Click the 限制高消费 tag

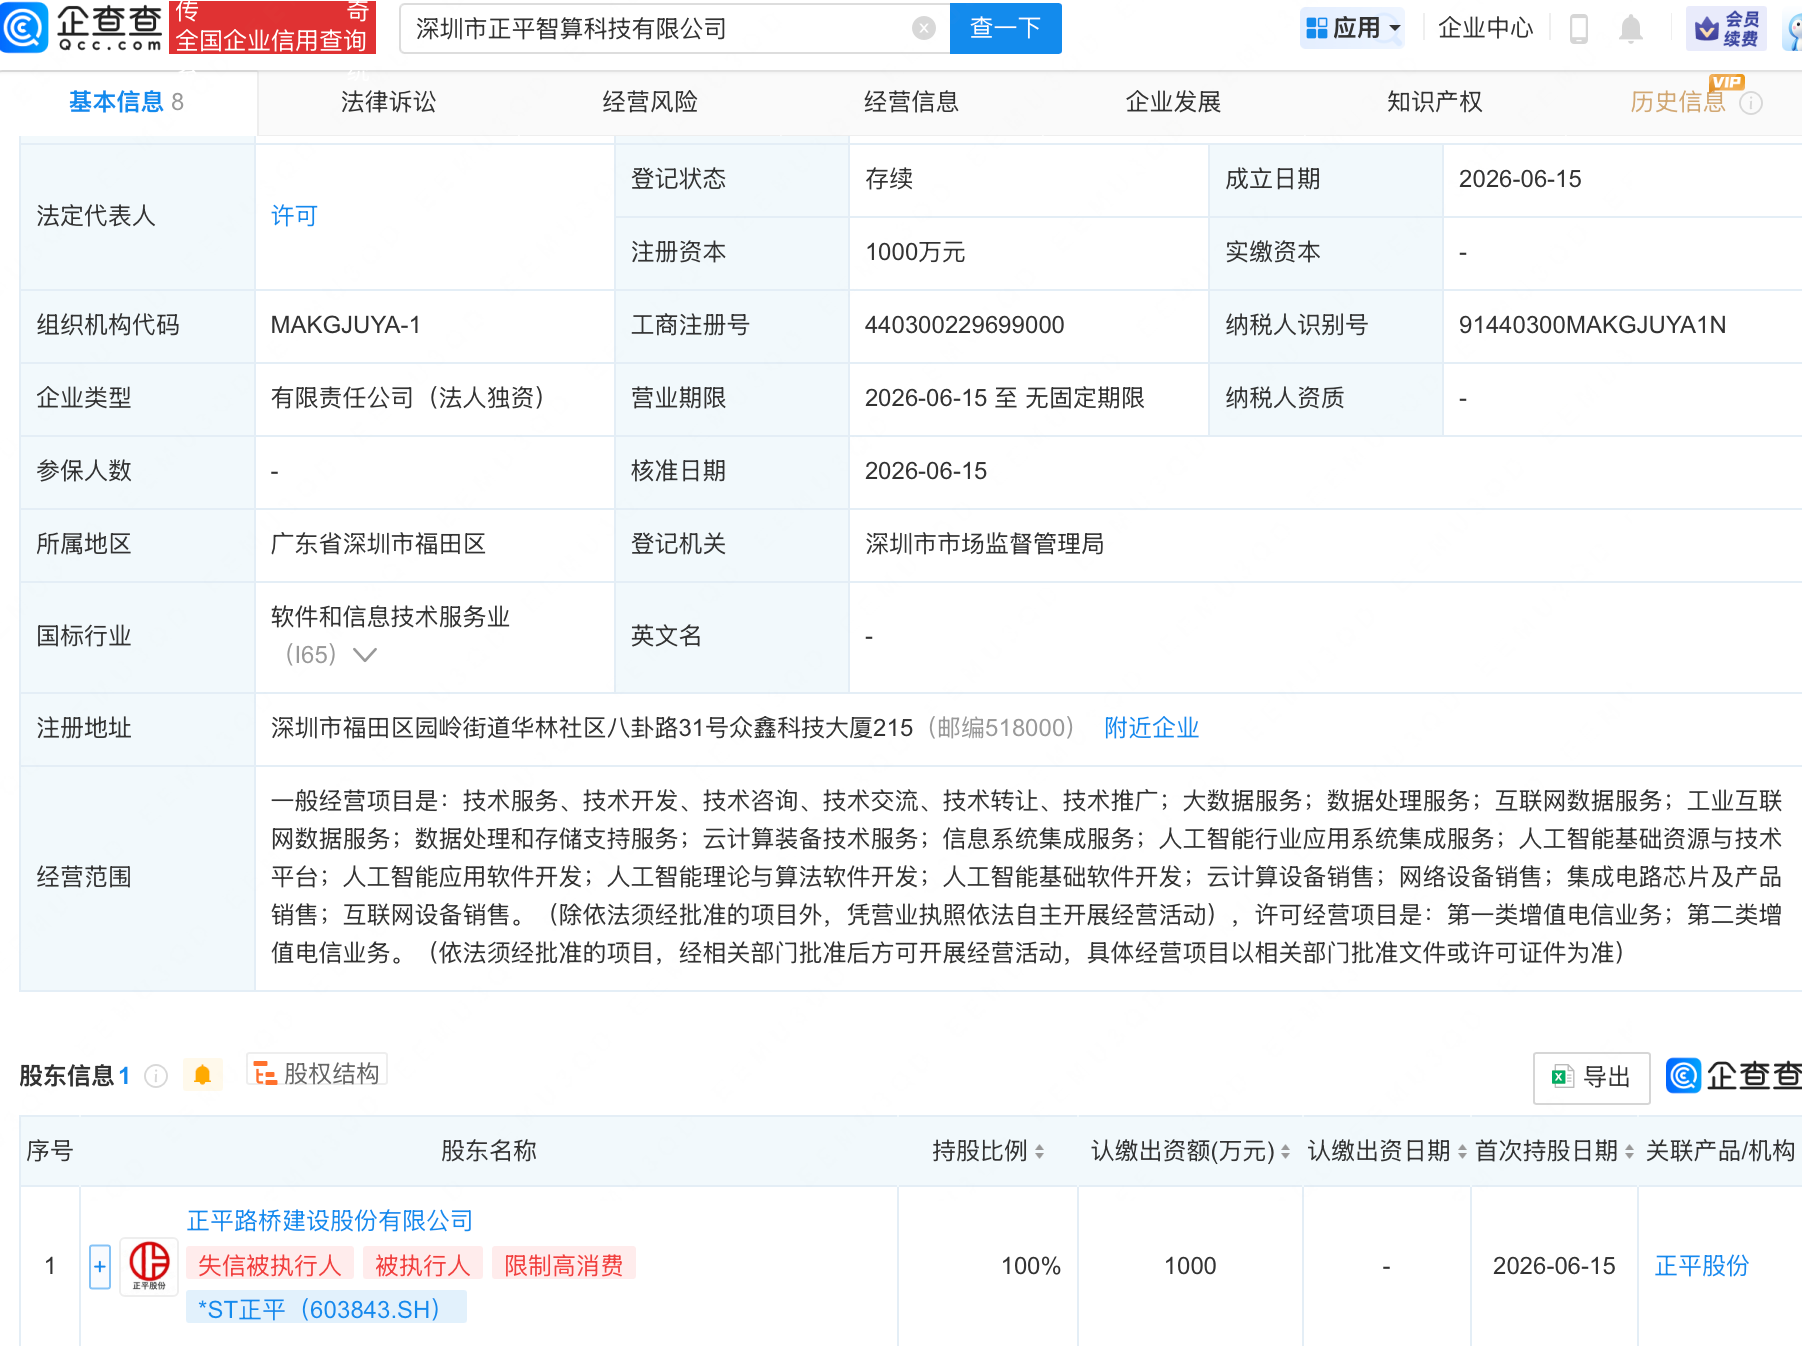pyautogui.click(x=563, y=1265)
